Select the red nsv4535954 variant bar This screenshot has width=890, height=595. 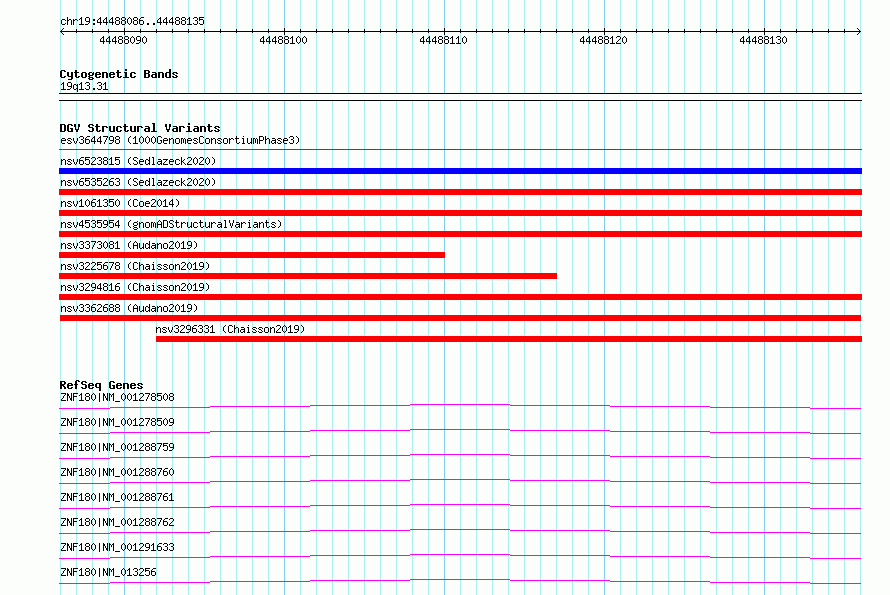click(460, 234)
